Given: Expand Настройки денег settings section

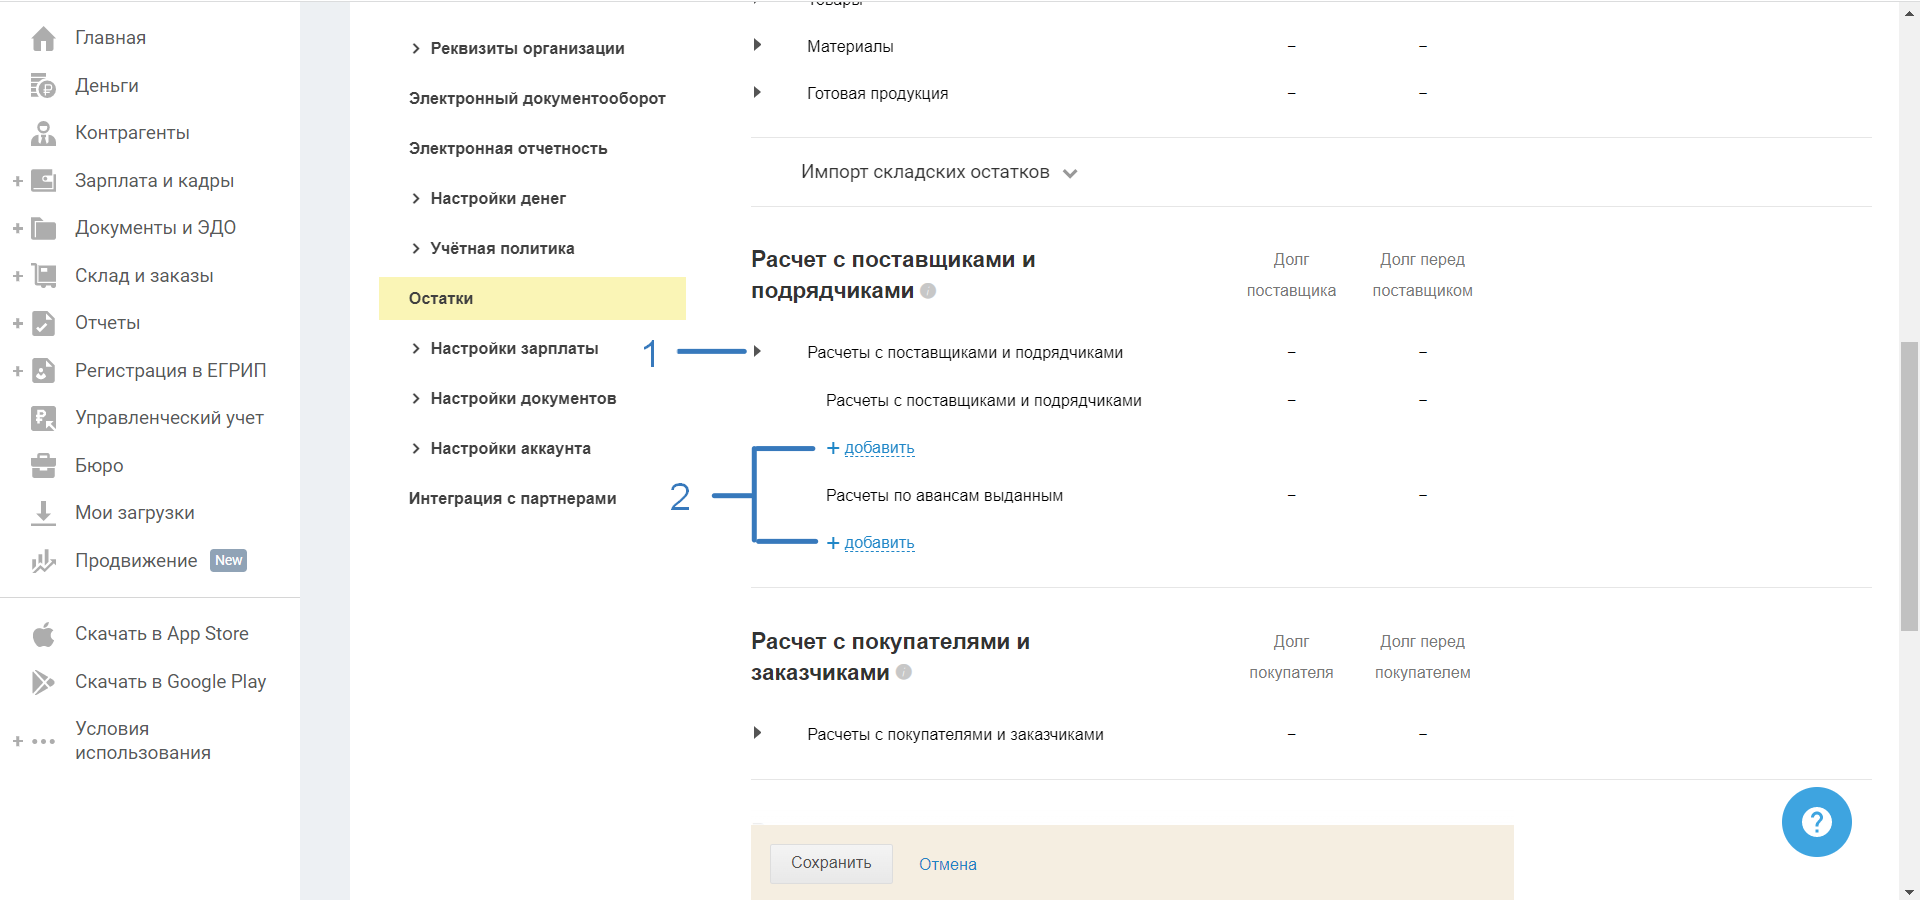Looking at the screenshot, I should tap(497, 198).
